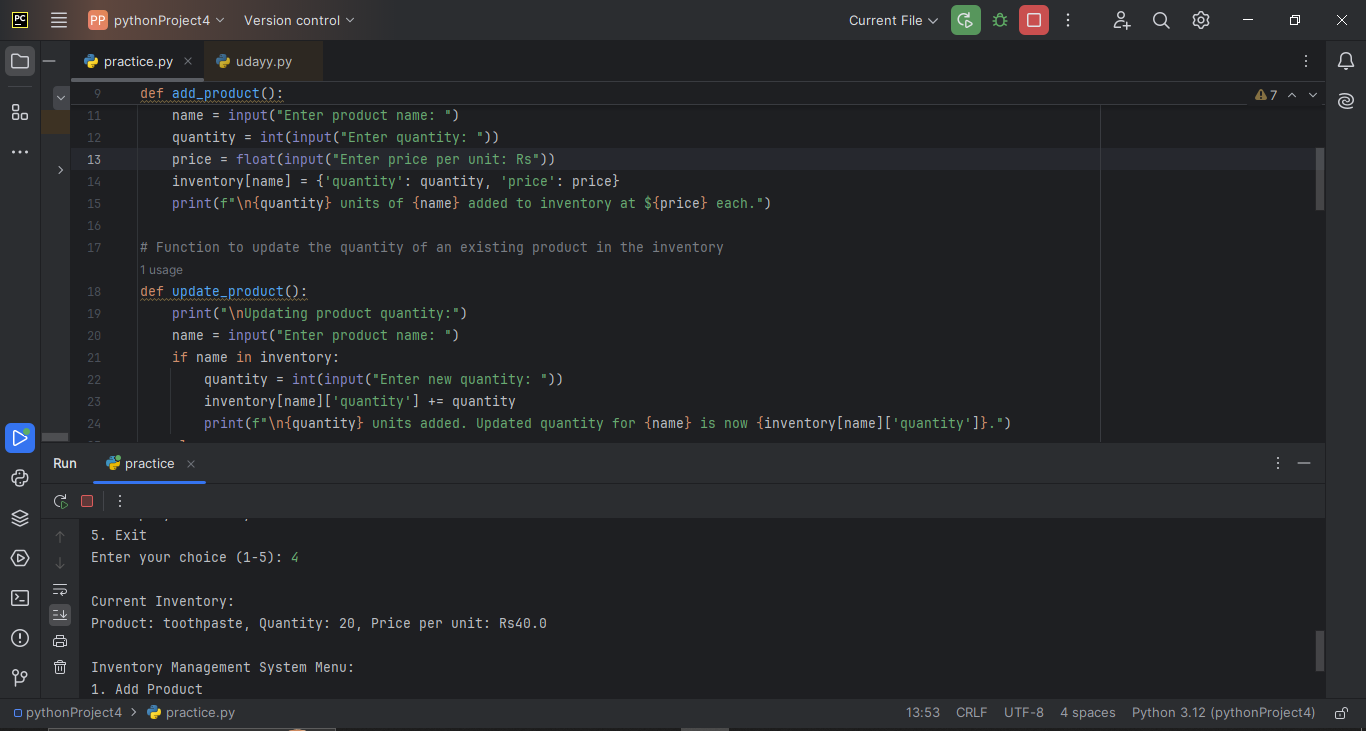Open the Structure tool window
Viewport: 1366px width, 731px height.
pos(20,112)
